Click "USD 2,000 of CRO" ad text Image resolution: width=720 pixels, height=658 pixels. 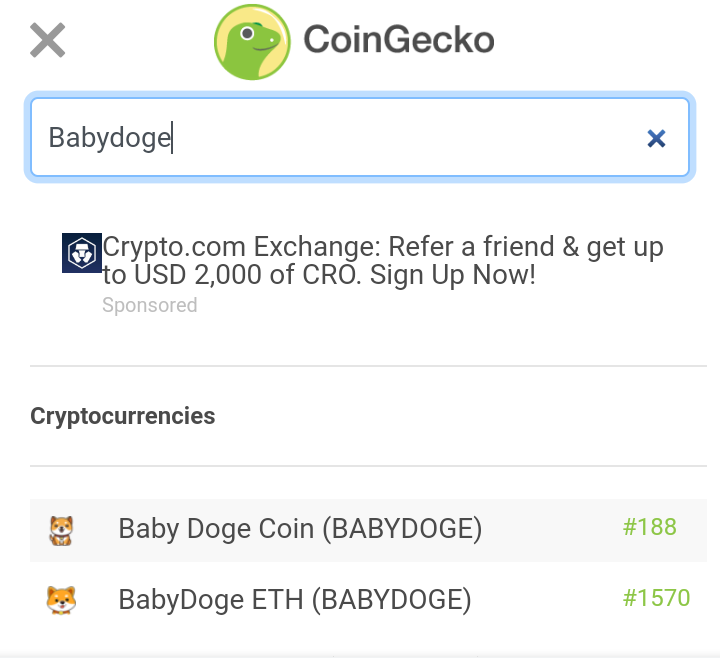[x=245, y=275]
